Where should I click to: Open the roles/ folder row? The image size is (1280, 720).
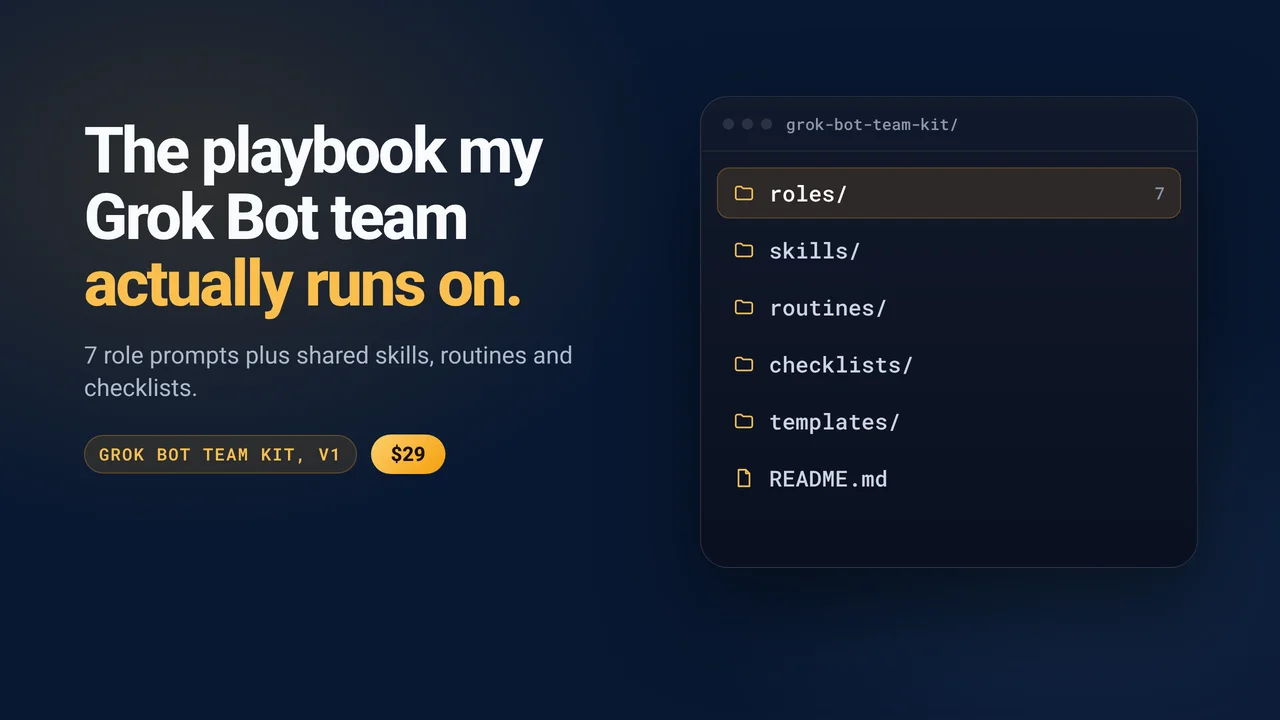pos(949,193)
